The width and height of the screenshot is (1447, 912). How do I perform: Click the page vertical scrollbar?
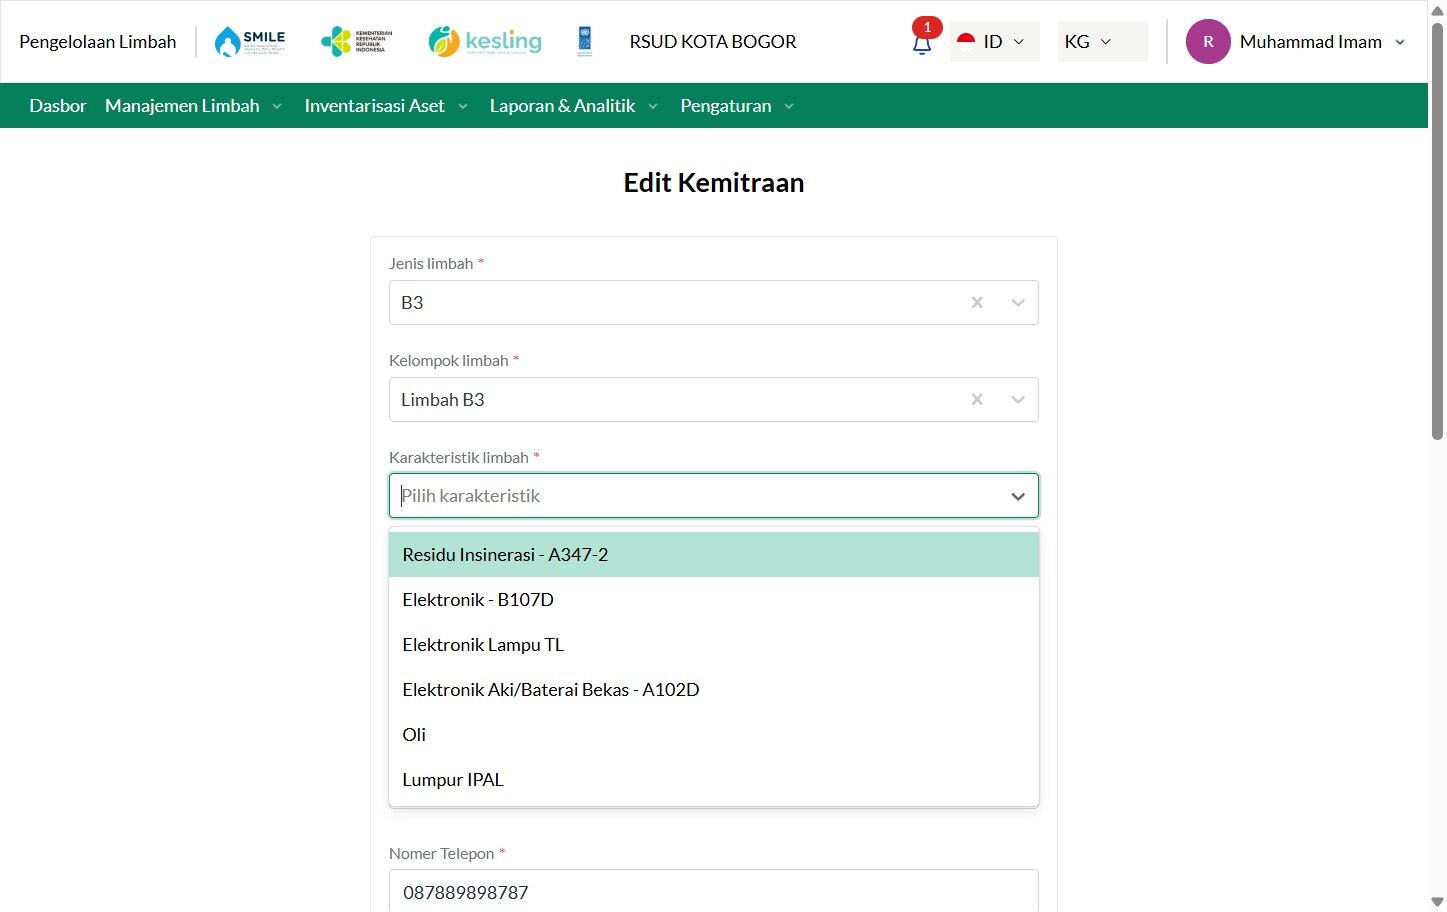(x=1437, y=230)
